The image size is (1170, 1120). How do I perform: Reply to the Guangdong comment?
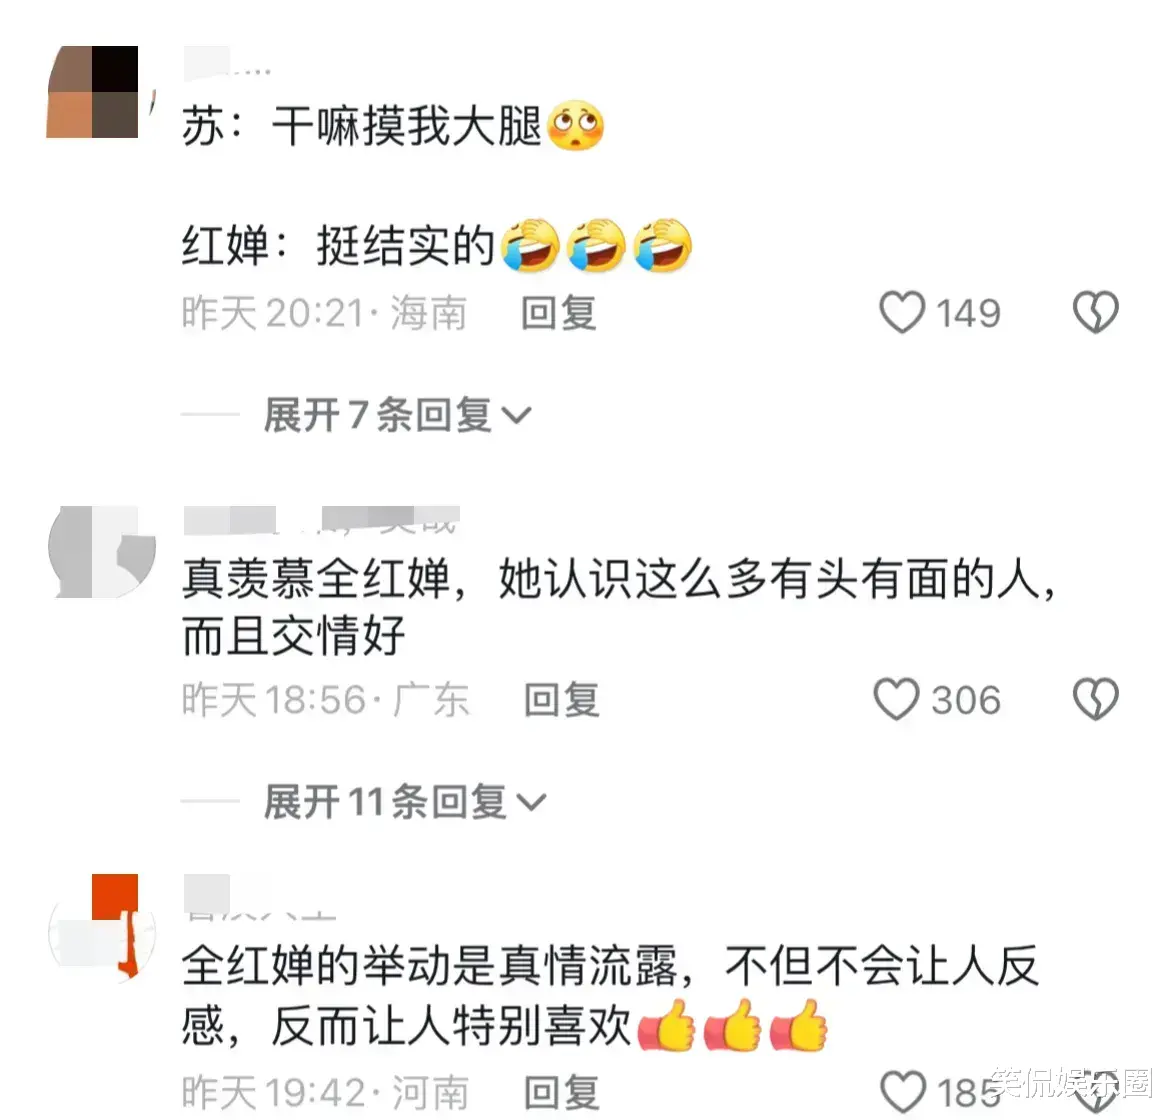coord(561,700)
